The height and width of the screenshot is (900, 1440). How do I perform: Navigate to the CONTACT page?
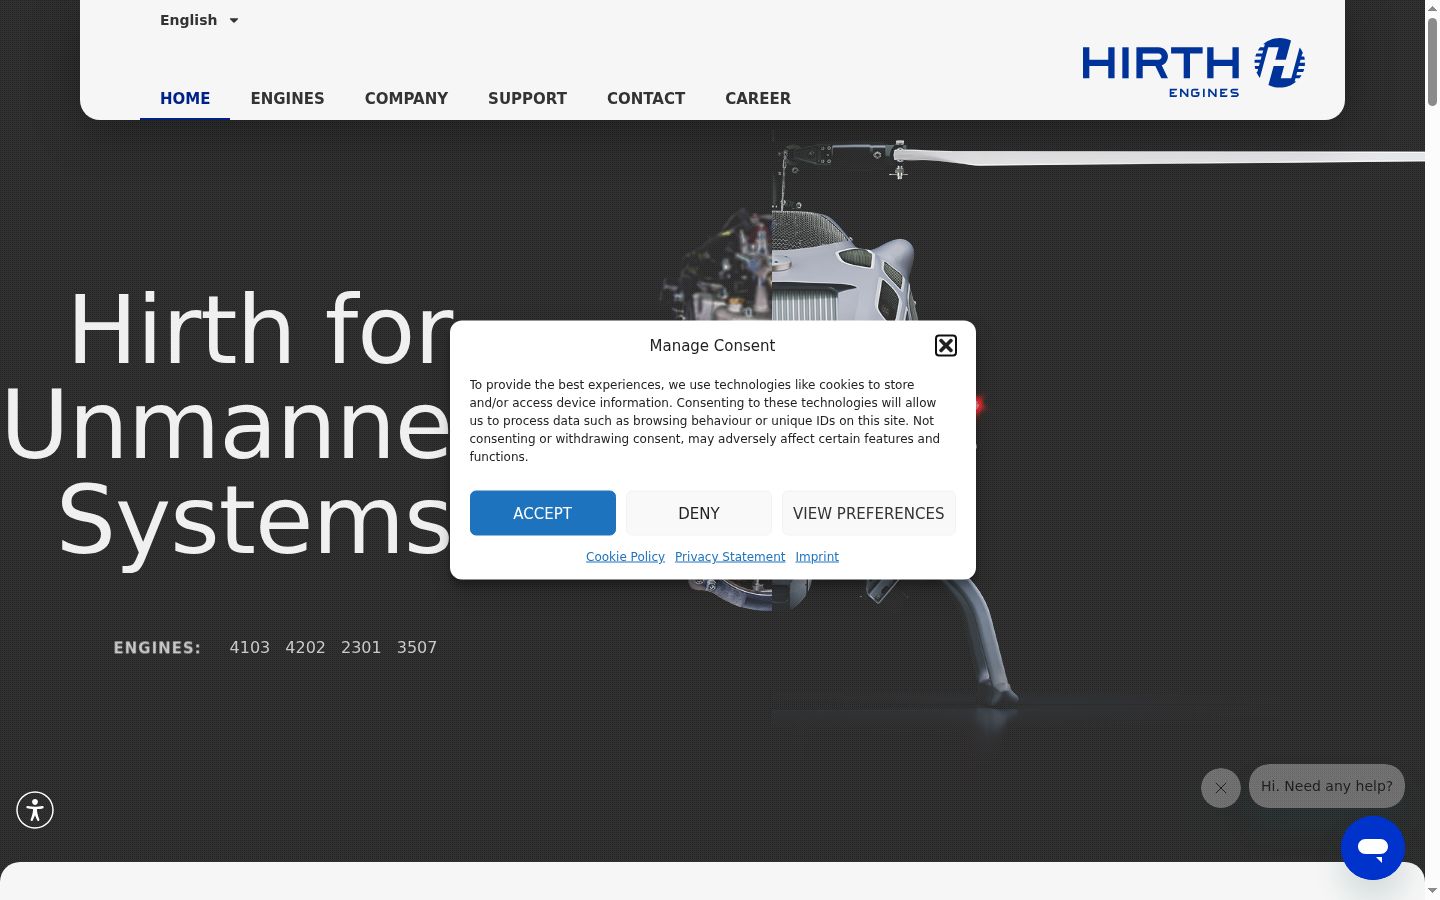coord(646,98)
